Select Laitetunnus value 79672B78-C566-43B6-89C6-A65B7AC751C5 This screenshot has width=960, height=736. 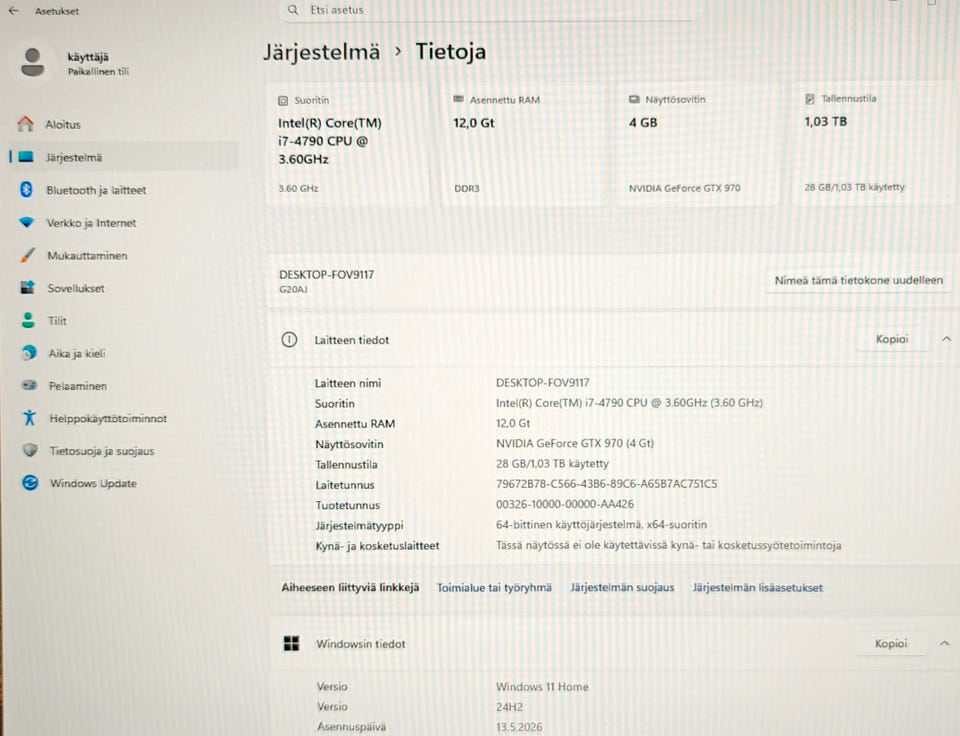pos(606,484)
